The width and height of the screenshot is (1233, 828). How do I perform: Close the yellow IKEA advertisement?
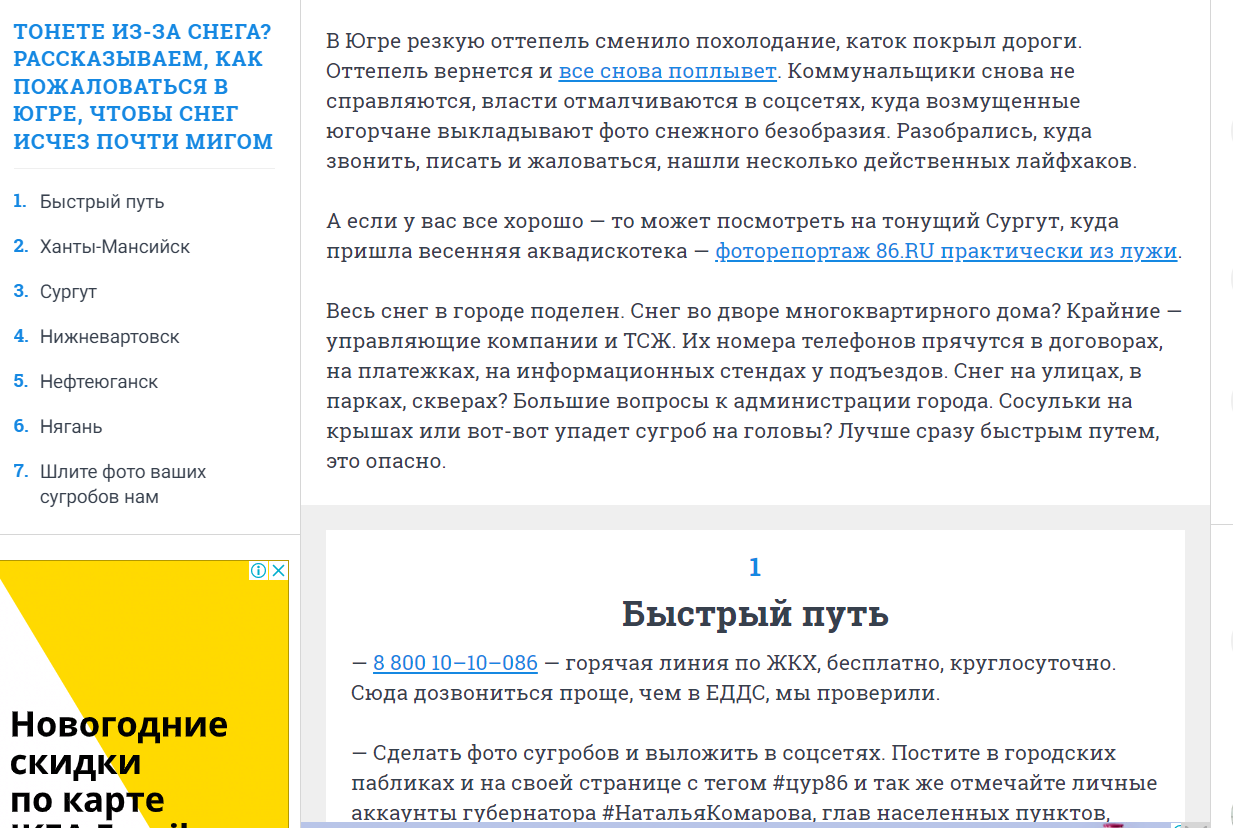click(279, 571)
